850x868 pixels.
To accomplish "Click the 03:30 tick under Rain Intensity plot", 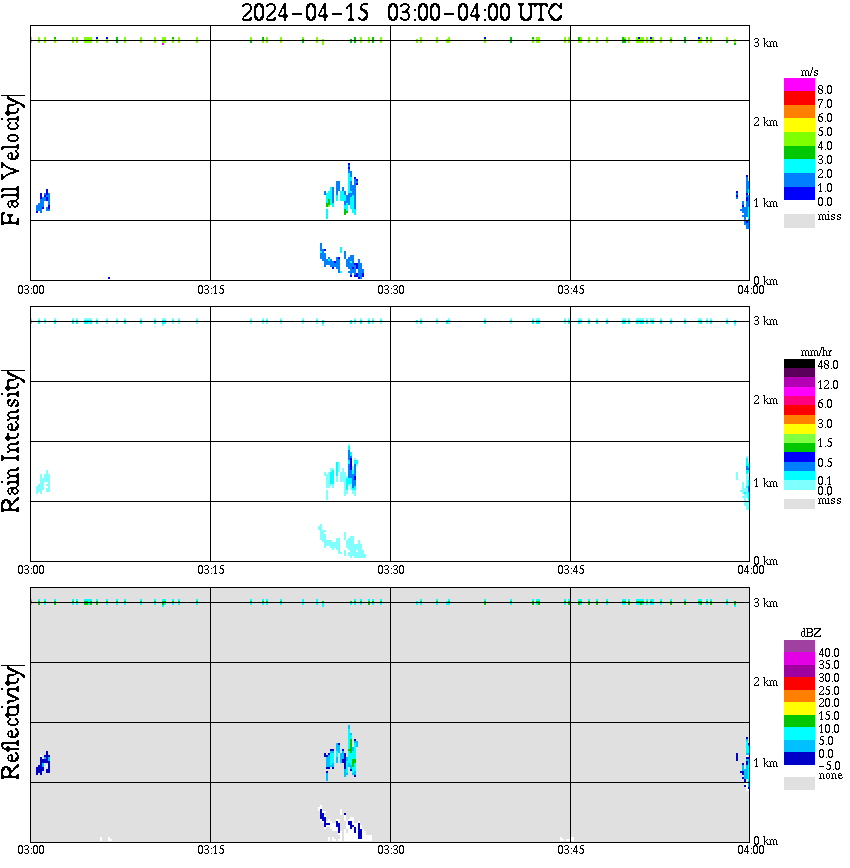I will coord(390,570).
